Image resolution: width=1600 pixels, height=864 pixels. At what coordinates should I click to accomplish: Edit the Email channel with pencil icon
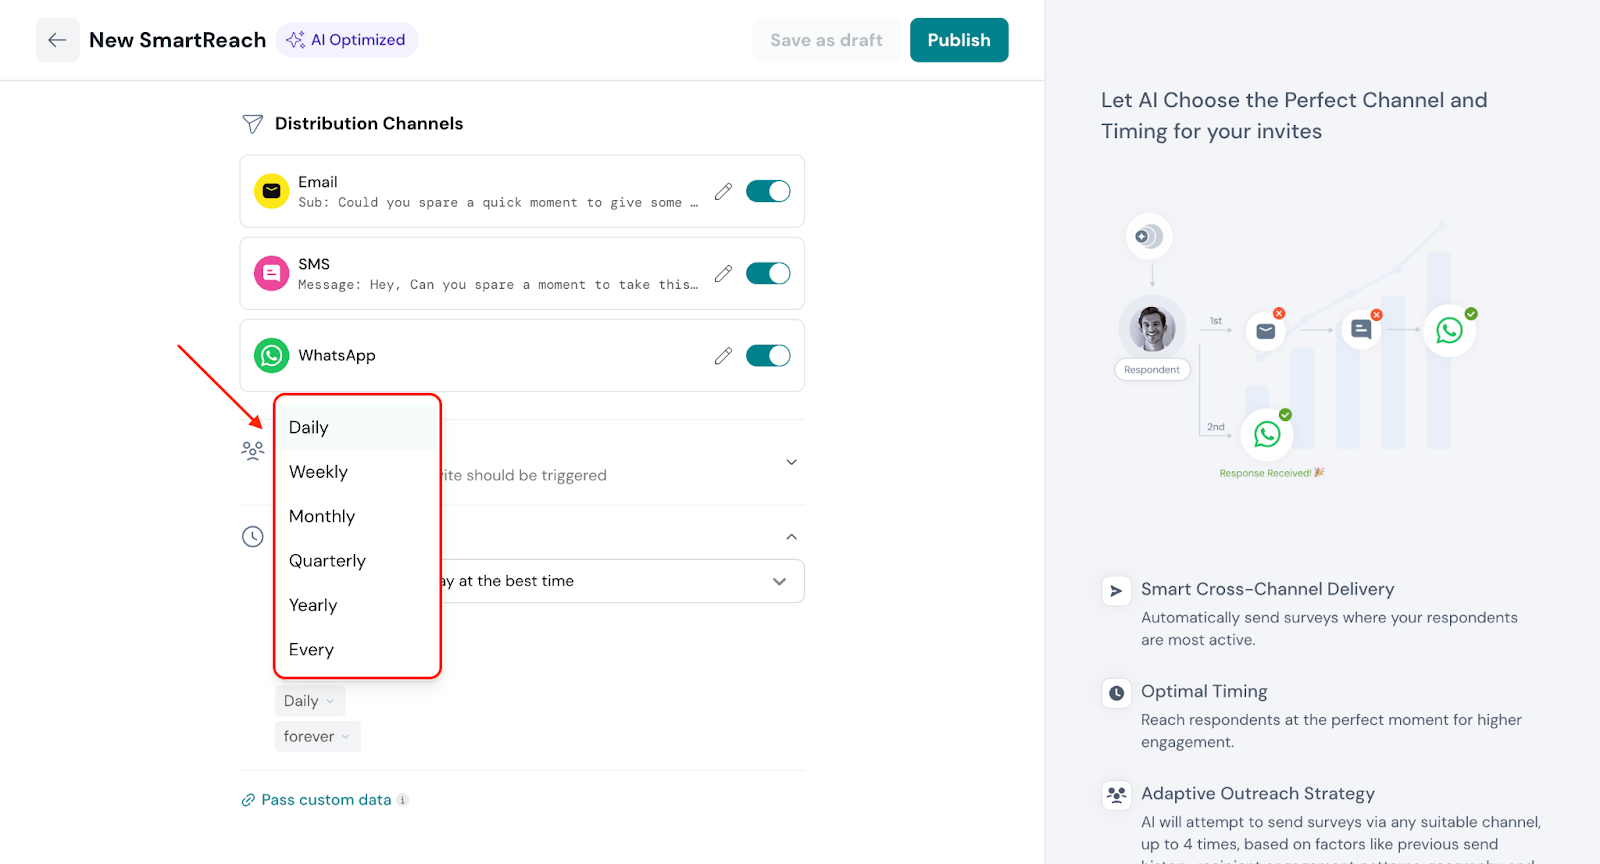click(x=723, y=191)
